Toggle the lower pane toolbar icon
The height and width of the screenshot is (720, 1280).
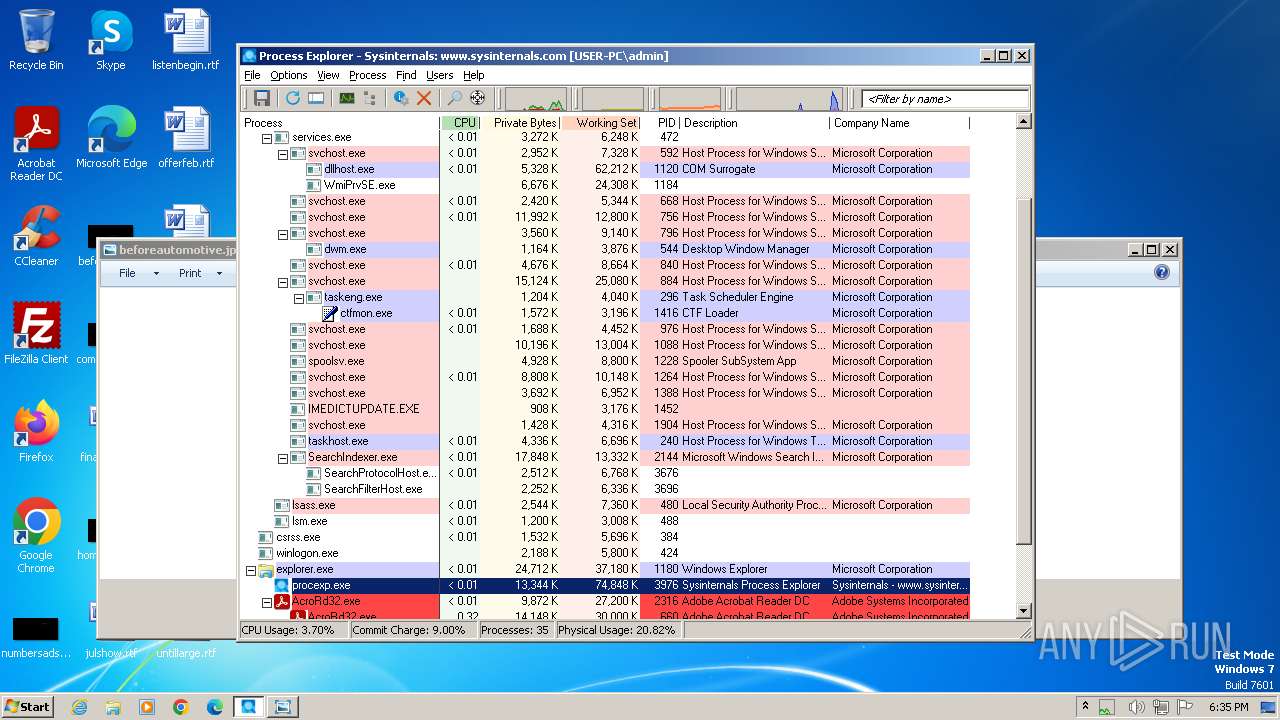click(316, 98)
